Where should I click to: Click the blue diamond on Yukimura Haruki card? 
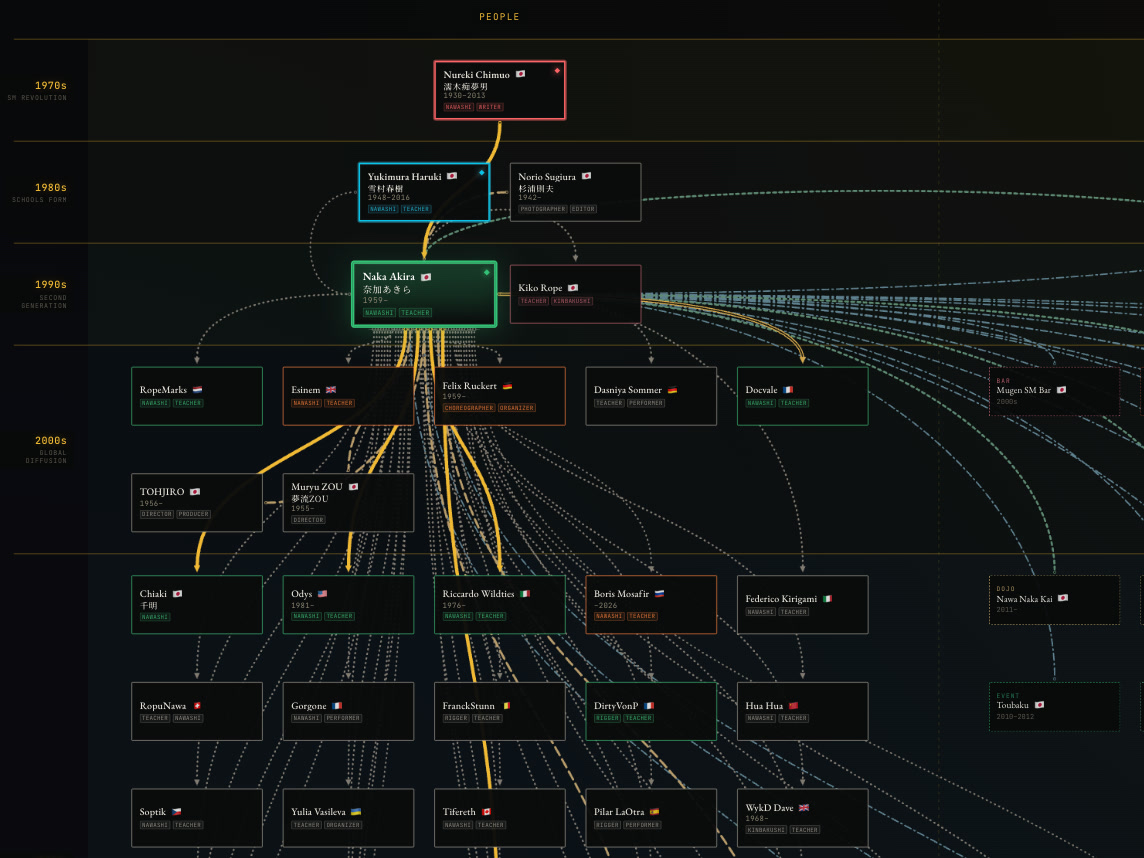[482, 173]
